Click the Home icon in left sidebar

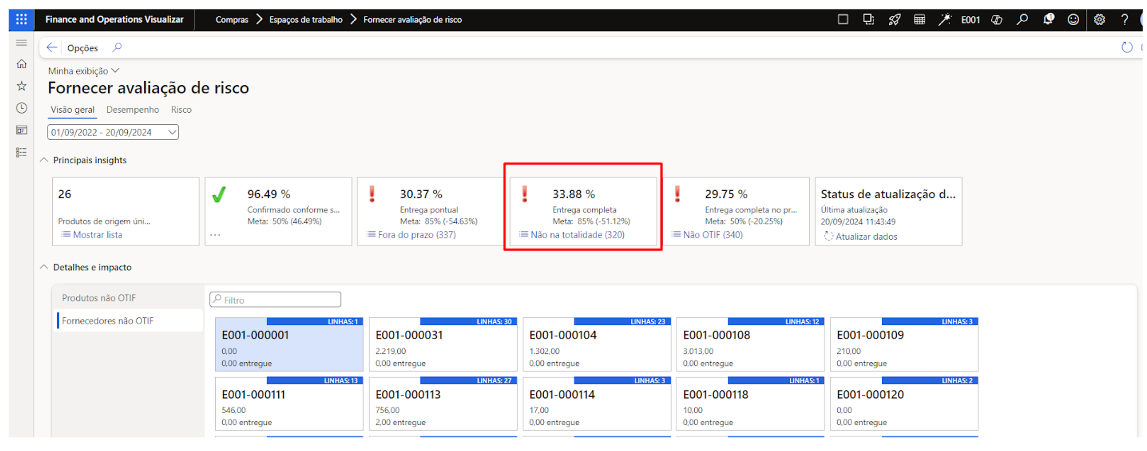pyautogui.click(x=21, y=64)
